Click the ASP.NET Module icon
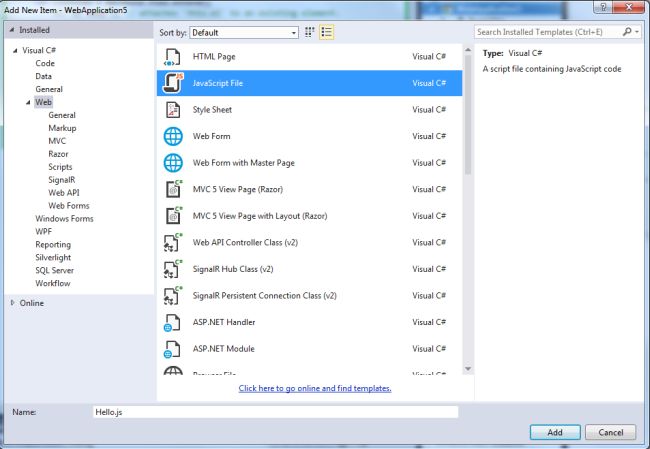This screenshot has width=650, height=449. click(x=172, y=349)
